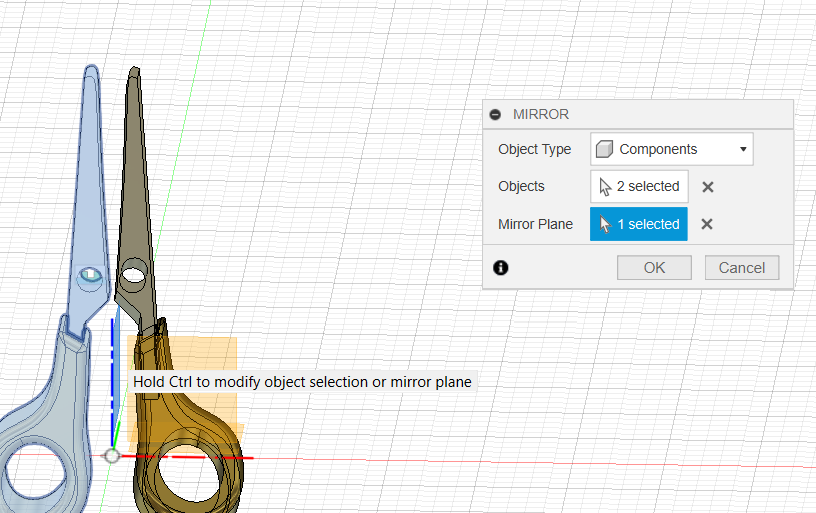Click the Objects label

[521, 186]
